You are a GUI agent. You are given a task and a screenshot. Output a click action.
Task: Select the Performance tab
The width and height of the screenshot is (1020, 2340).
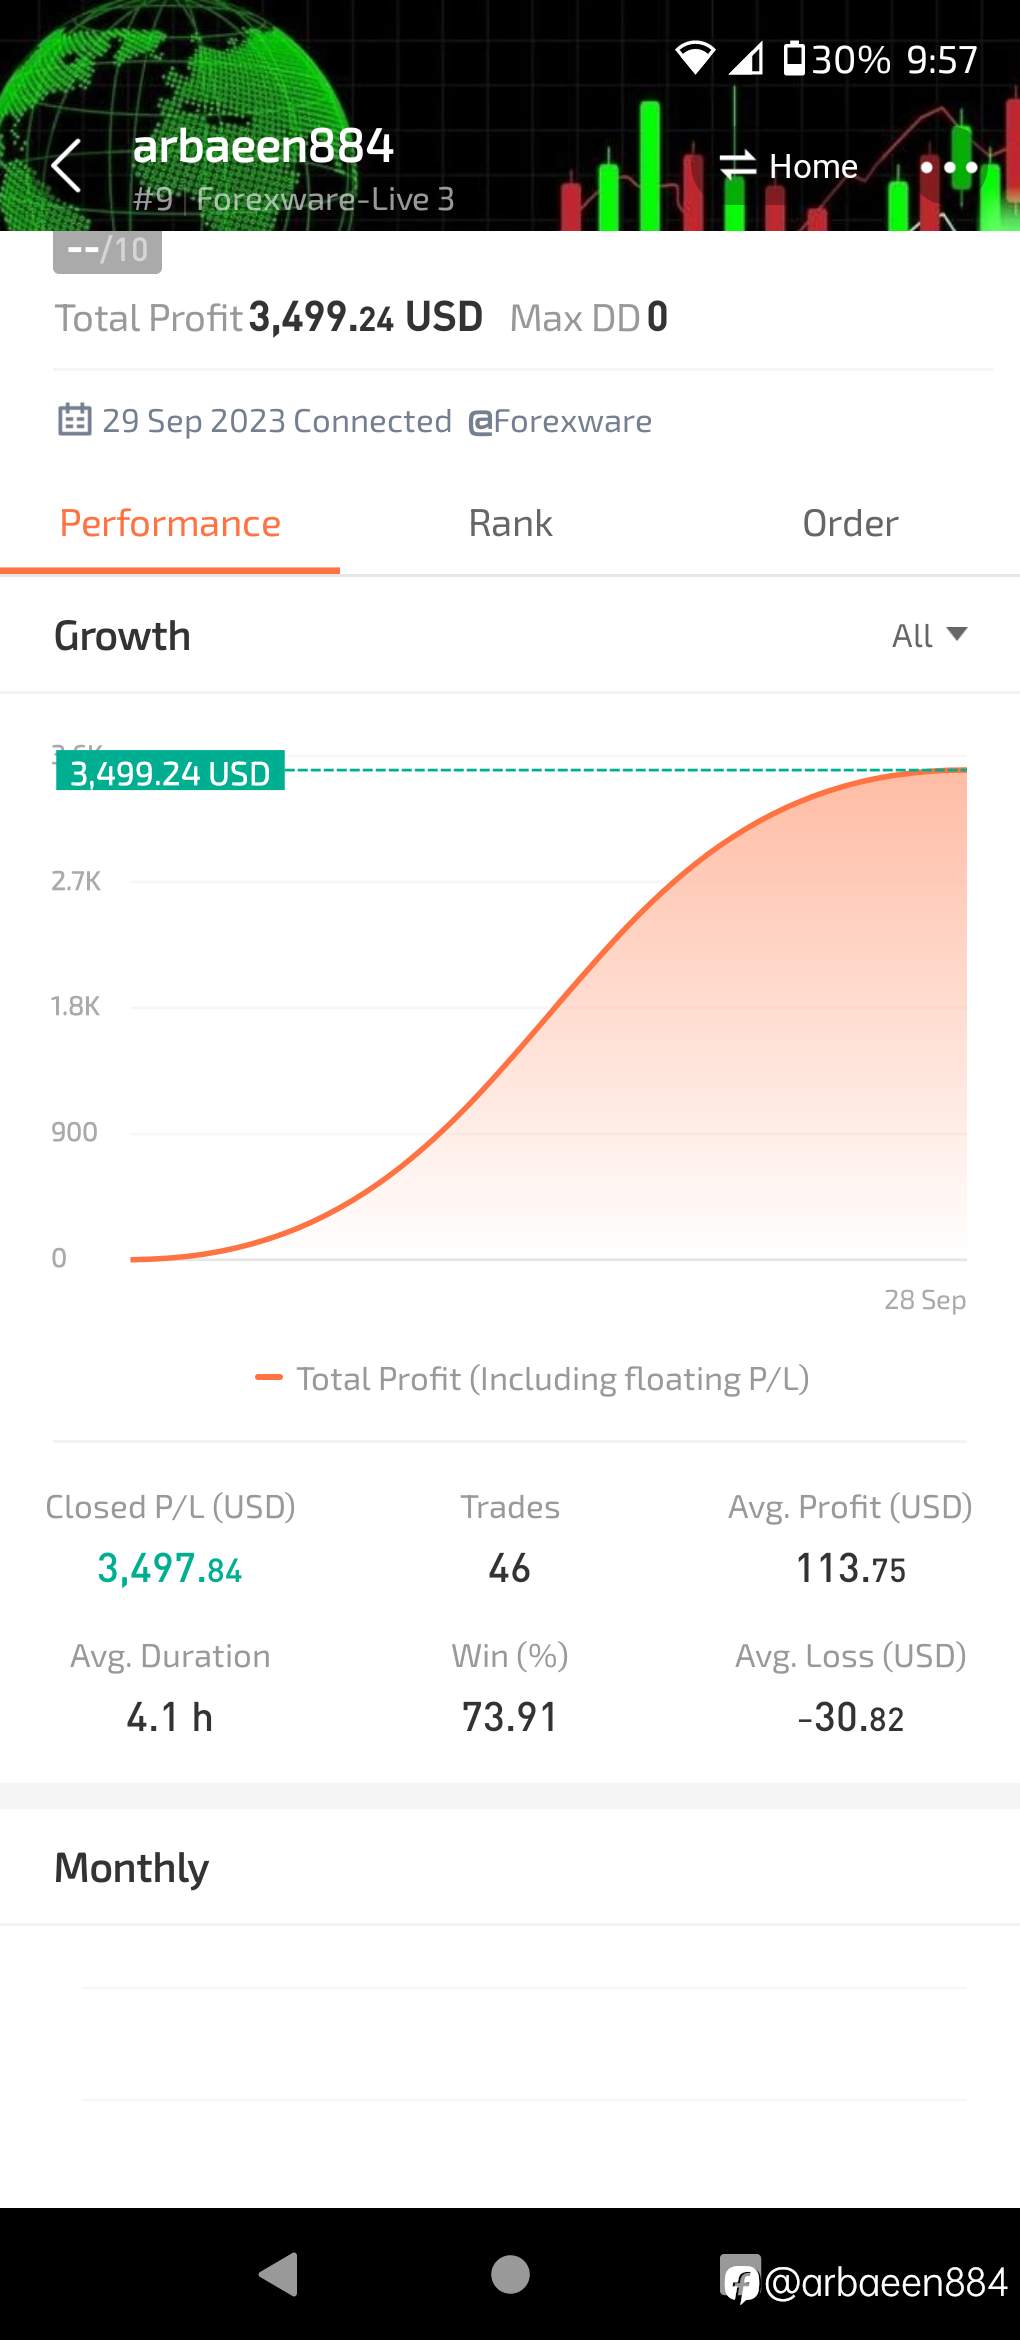pos(170,523)
